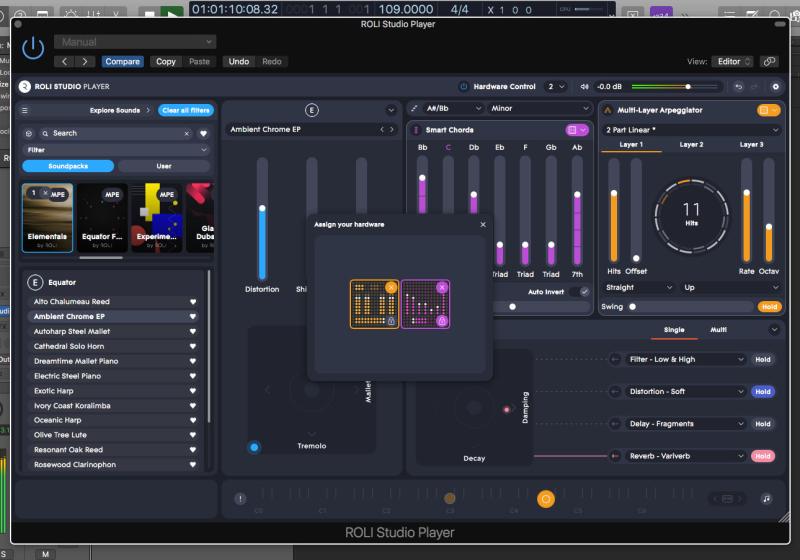
Task: Toggle the Auto Invert switch
Action: 579,292
